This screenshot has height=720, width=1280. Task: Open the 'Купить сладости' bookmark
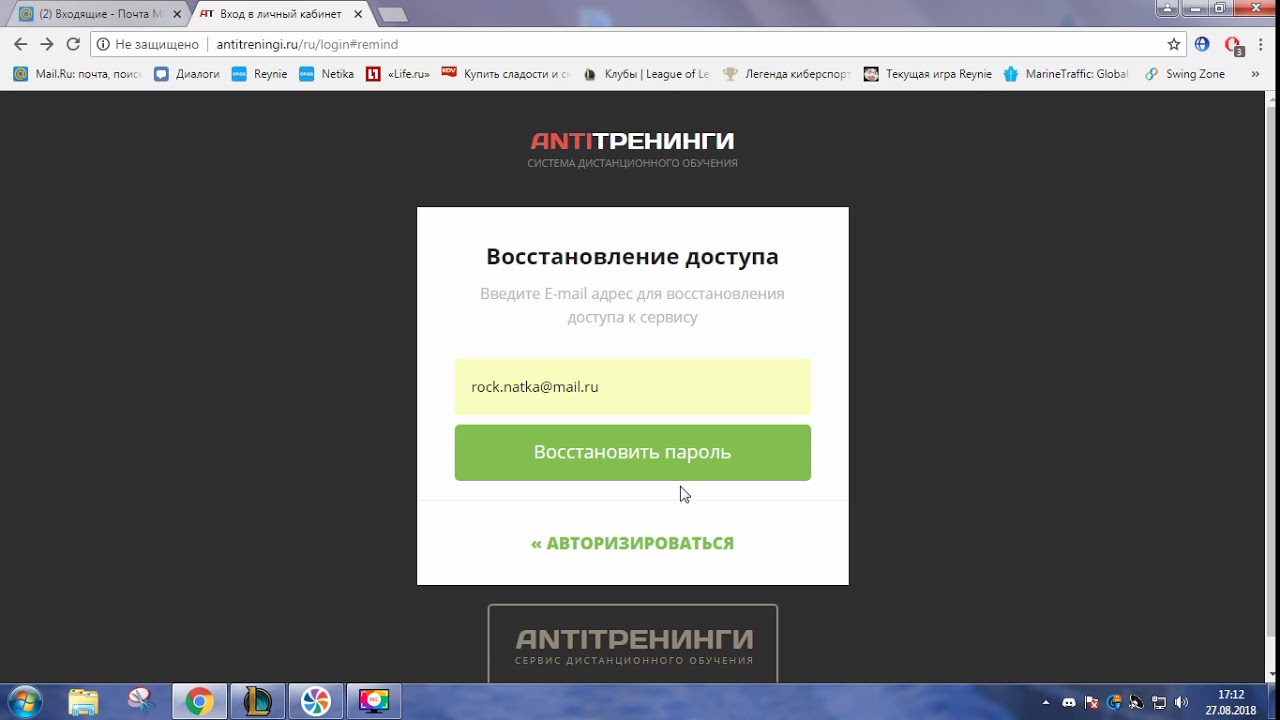(506, 74)
